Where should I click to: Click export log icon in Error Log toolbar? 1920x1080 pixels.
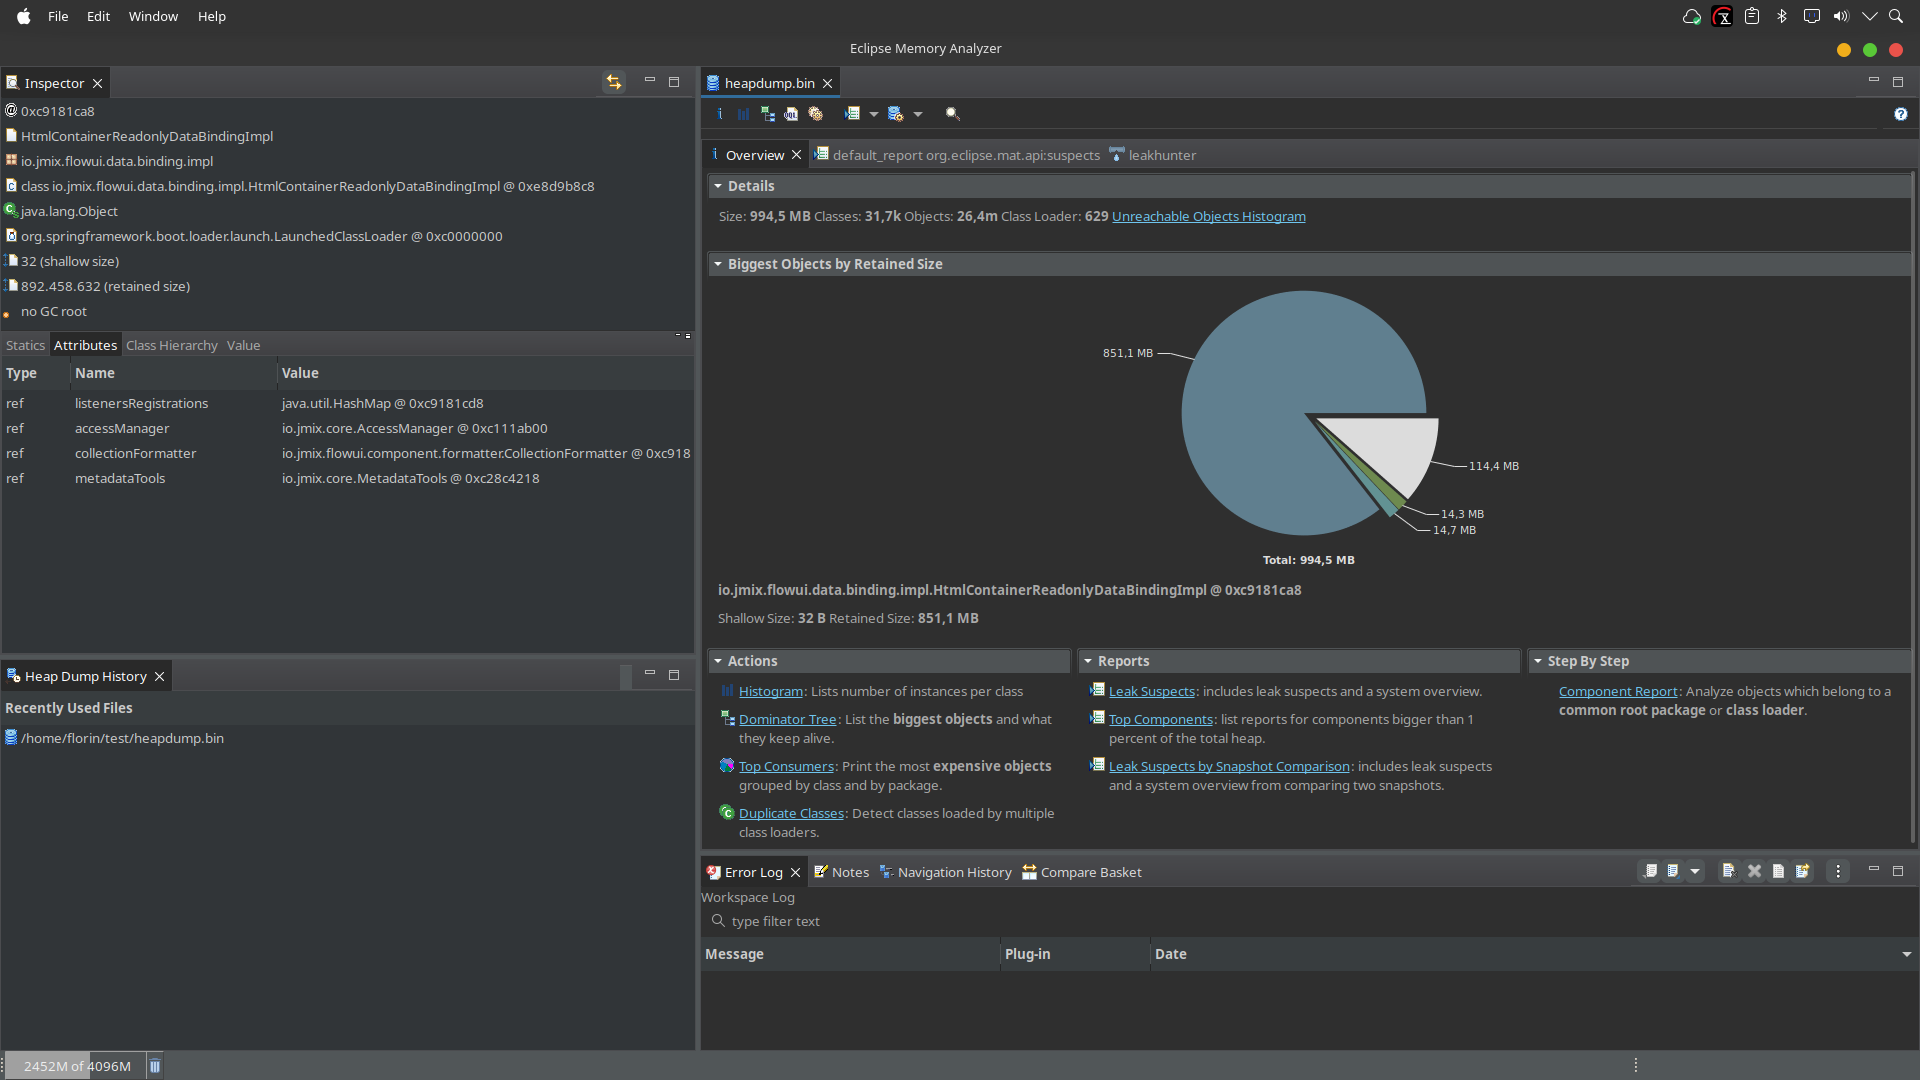[1651, 871]
